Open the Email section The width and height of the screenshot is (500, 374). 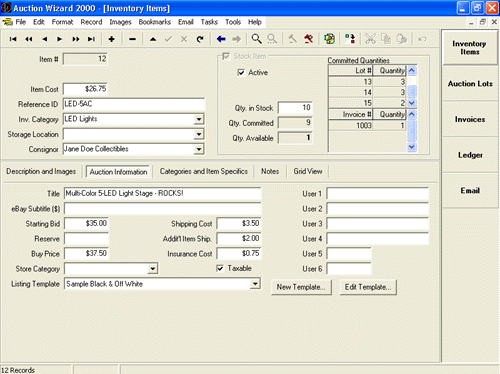(470, 191)
